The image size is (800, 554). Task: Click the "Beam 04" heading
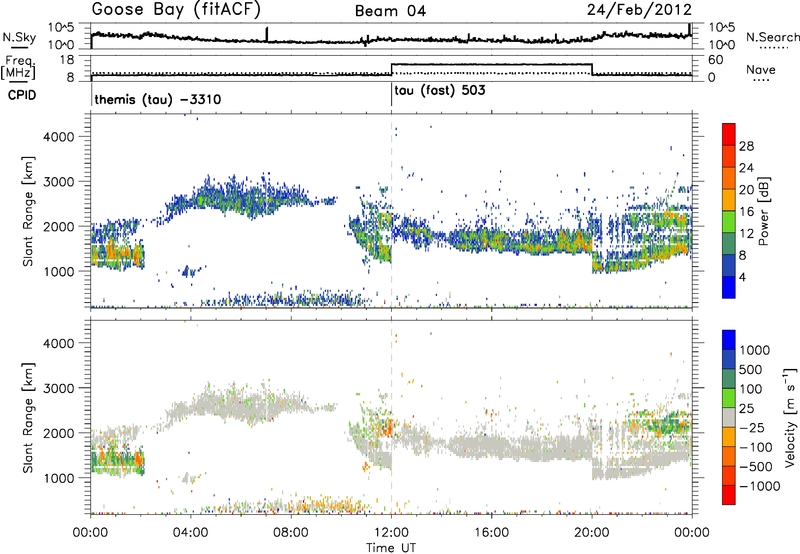pos(391,11)
